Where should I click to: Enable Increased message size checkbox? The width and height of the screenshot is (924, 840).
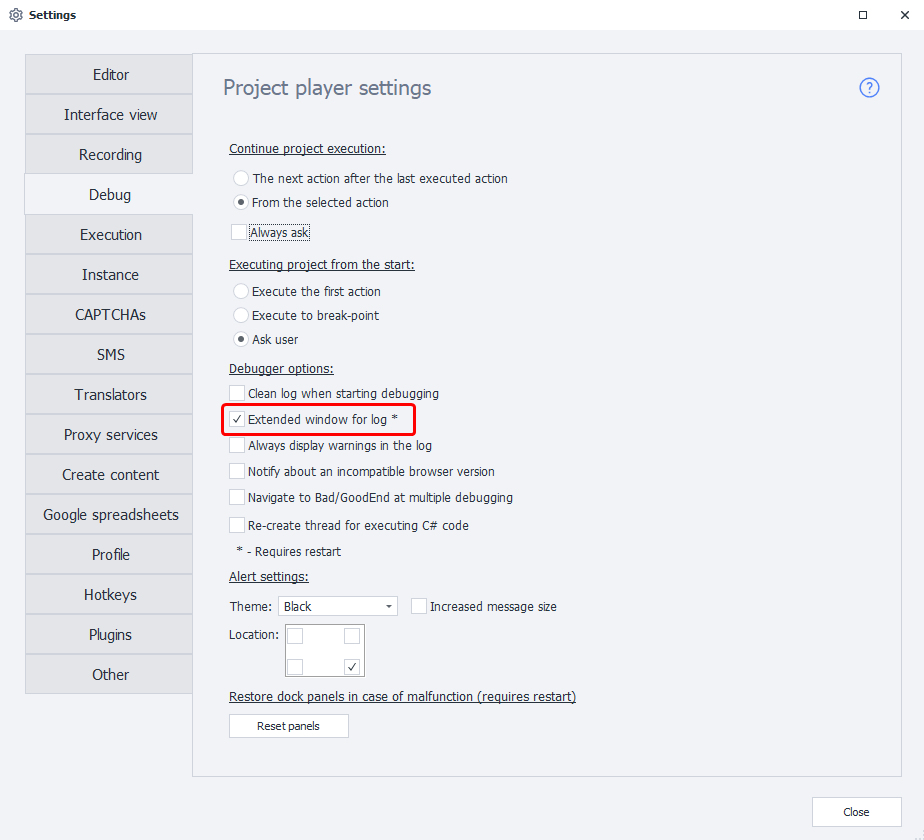click(x=419, y=606)
